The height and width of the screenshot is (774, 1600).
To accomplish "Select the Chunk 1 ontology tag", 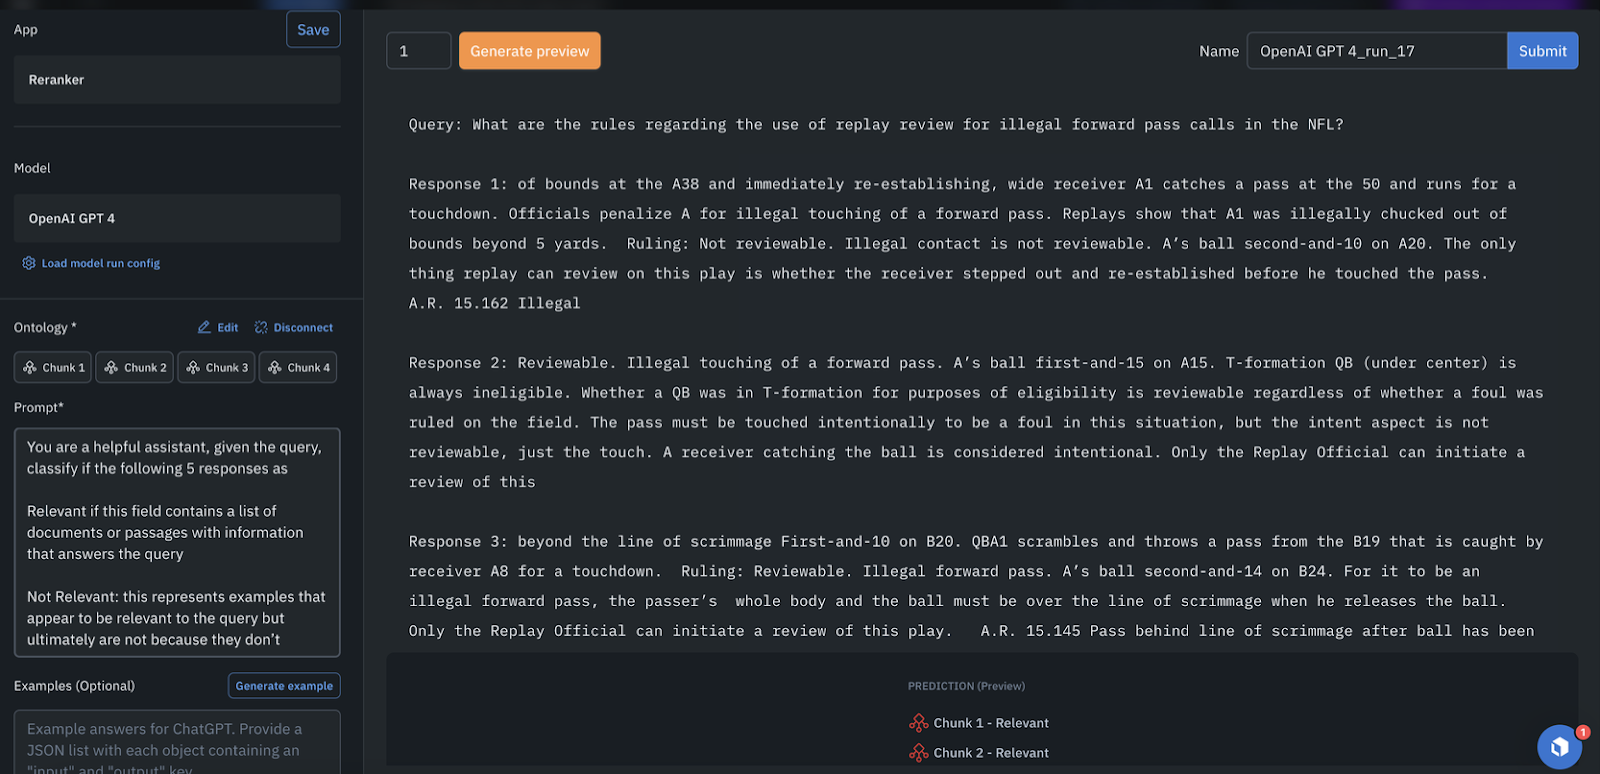I will (x=53, y=367).
